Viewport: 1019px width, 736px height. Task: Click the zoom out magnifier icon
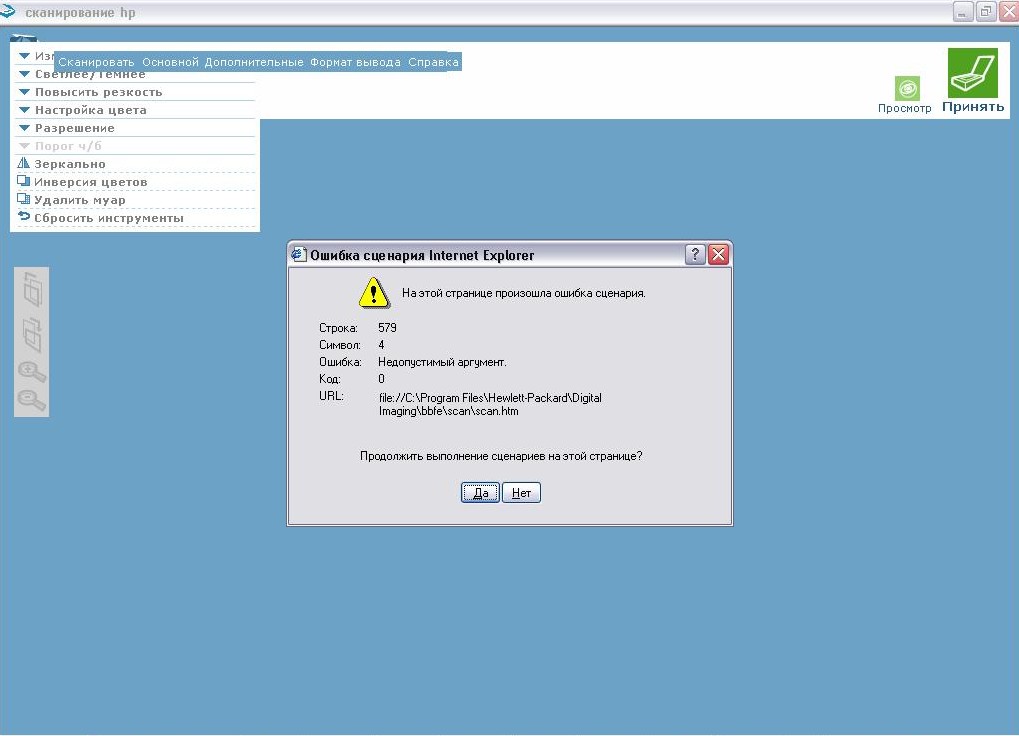(x=32, y=400)
